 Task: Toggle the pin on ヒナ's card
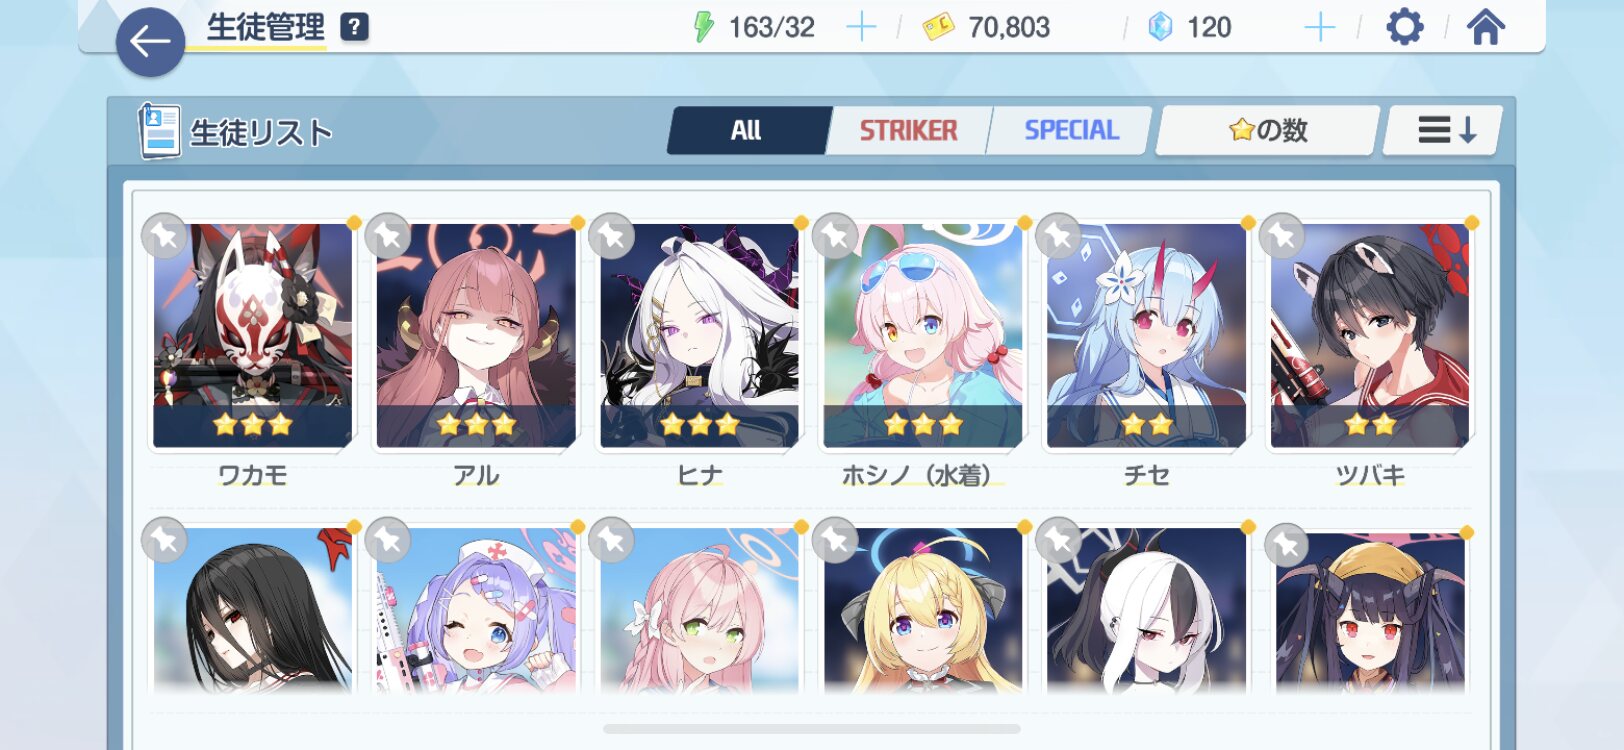611,237
